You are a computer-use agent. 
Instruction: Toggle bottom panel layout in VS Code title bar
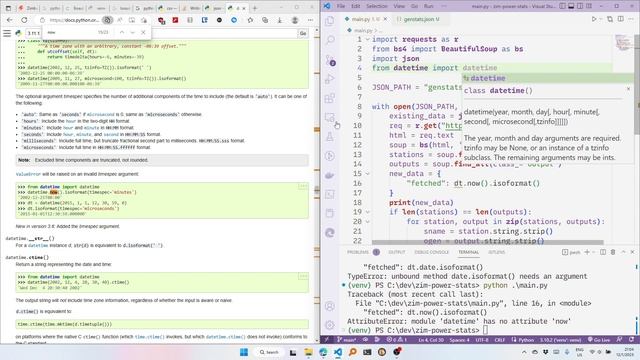(571, 6)
